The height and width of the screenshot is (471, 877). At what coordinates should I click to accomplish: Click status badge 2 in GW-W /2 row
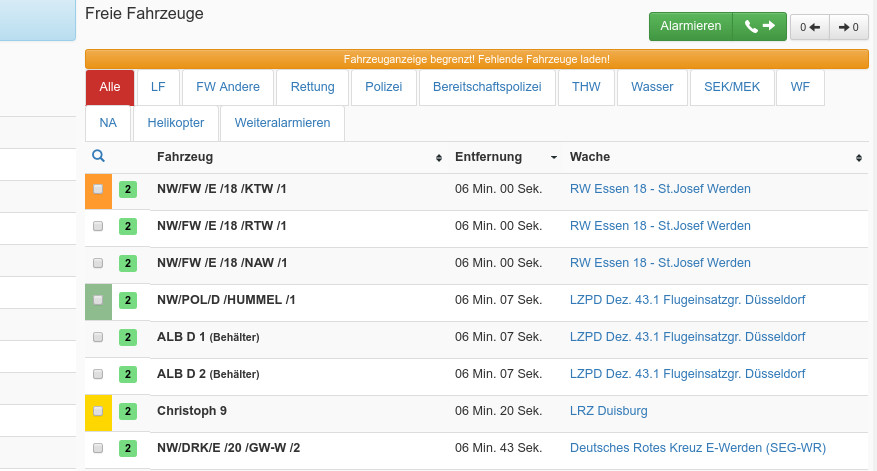click(128, 448)
